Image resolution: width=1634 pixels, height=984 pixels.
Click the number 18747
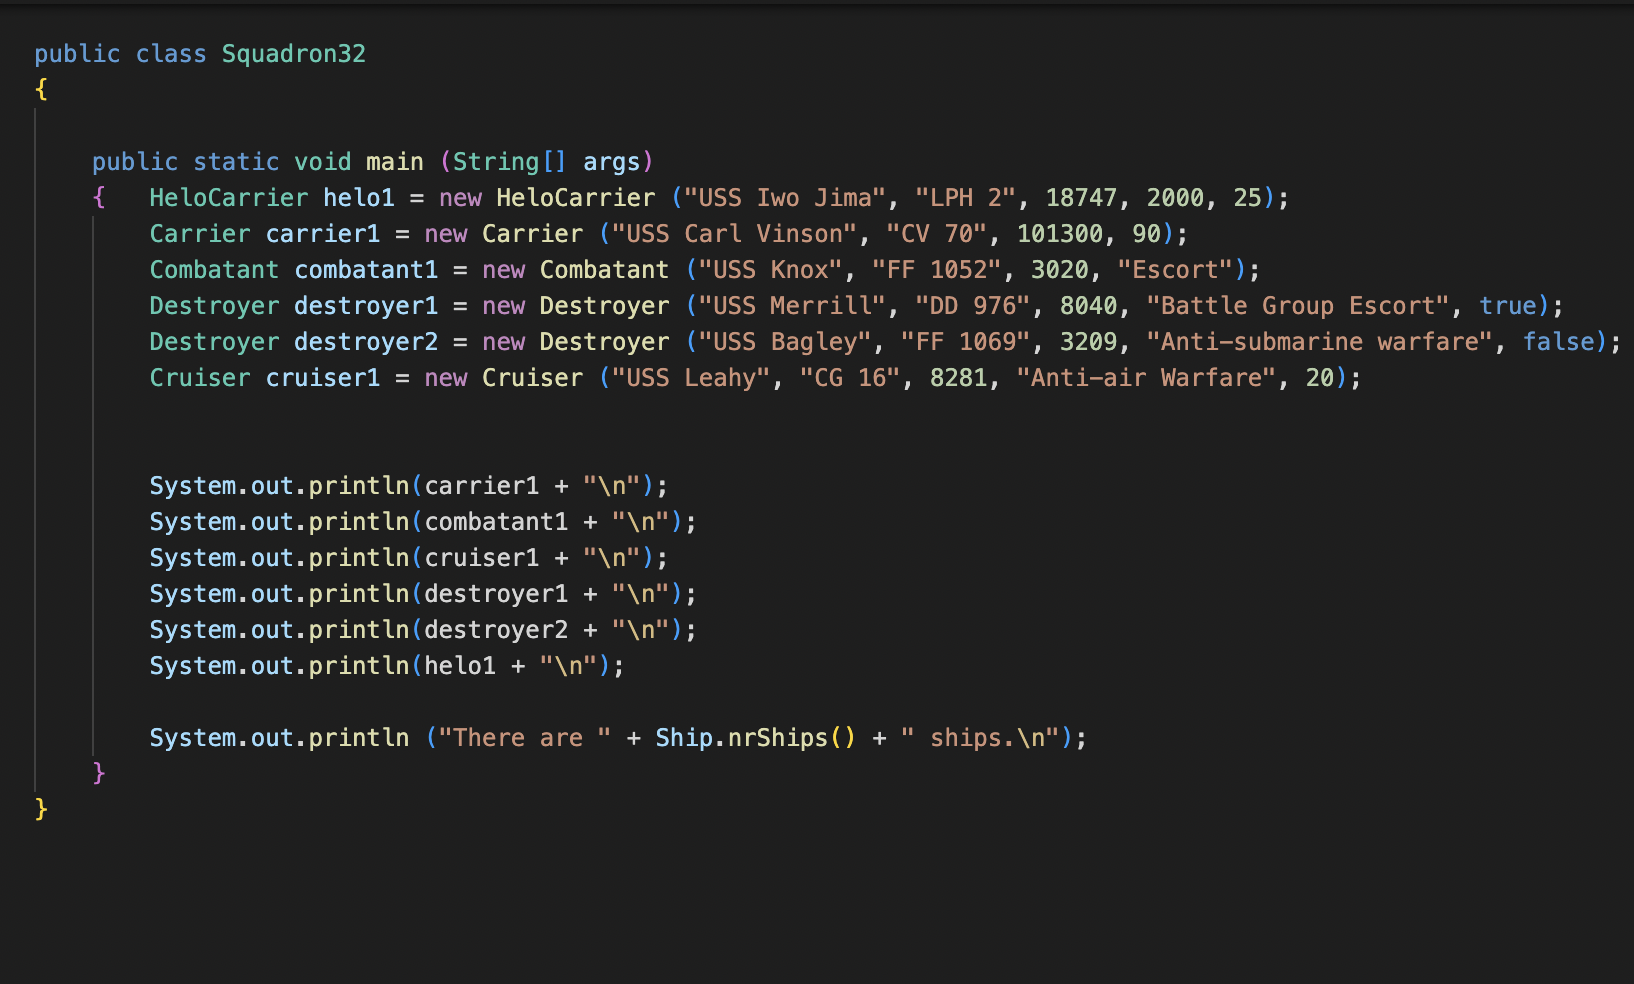point(1082,198)
